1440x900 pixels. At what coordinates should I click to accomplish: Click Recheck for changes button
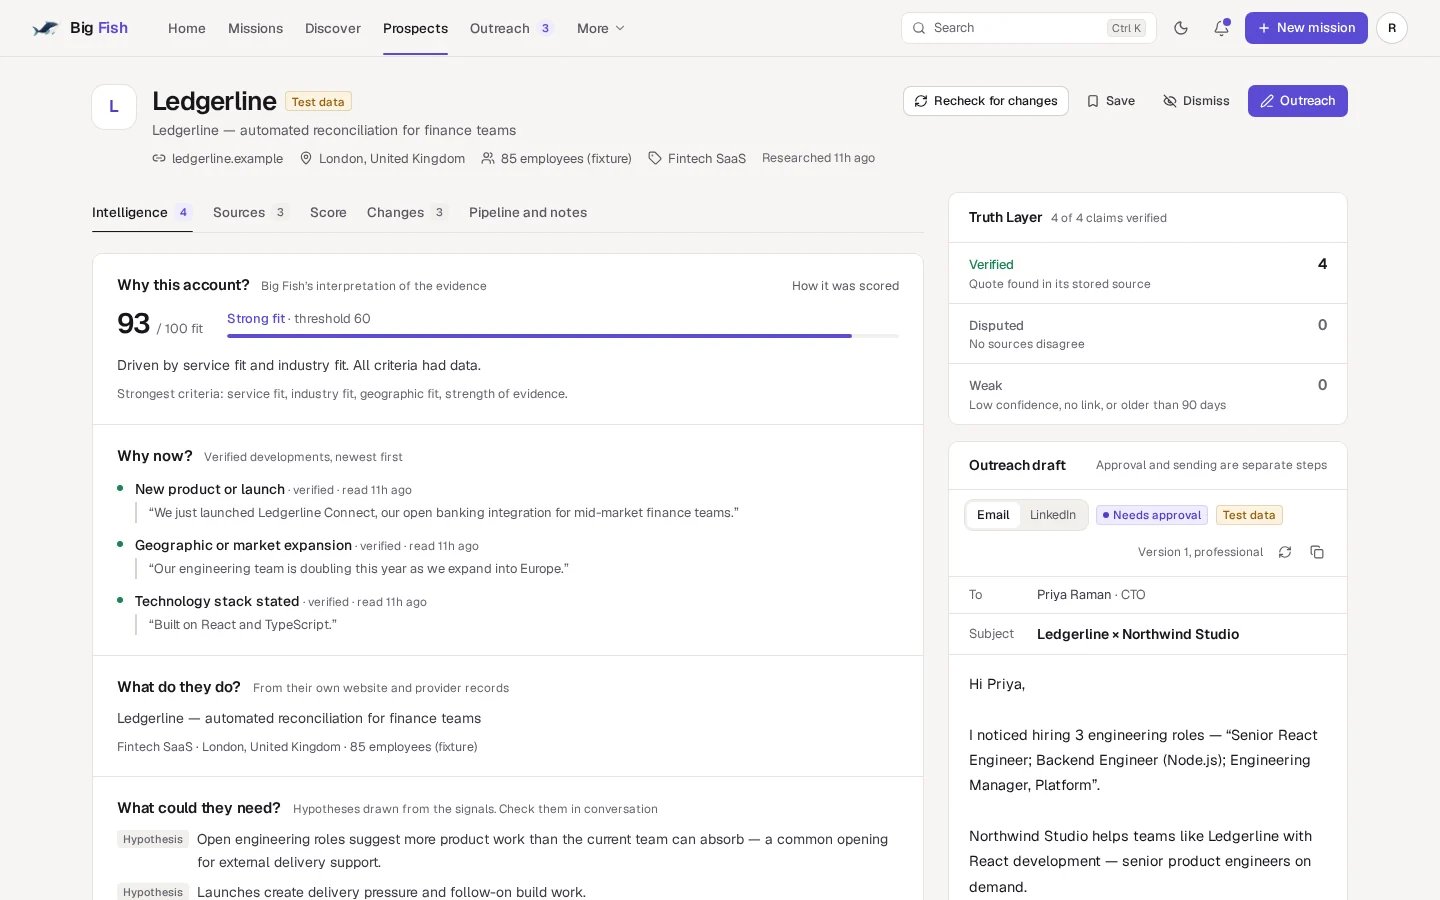(x=986, y=101)
